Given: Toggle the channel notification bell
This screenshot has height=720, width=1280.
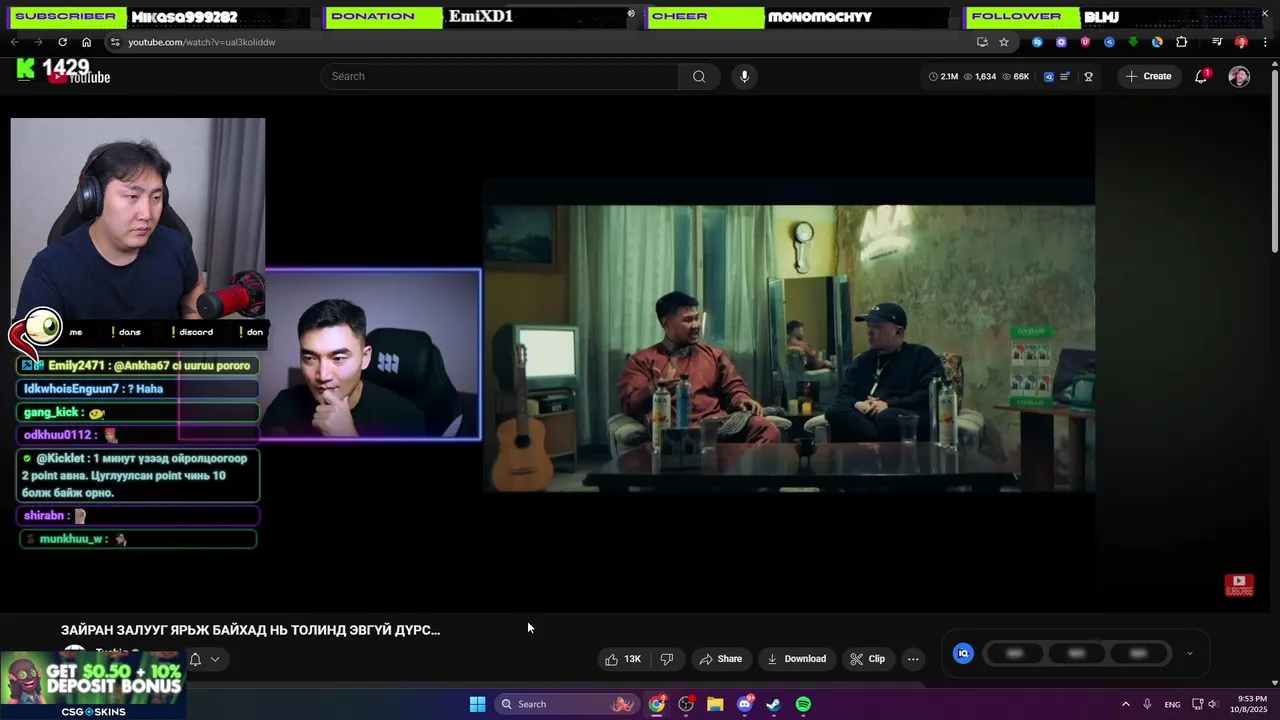Looking at the screenshot, I should [195, 659].
